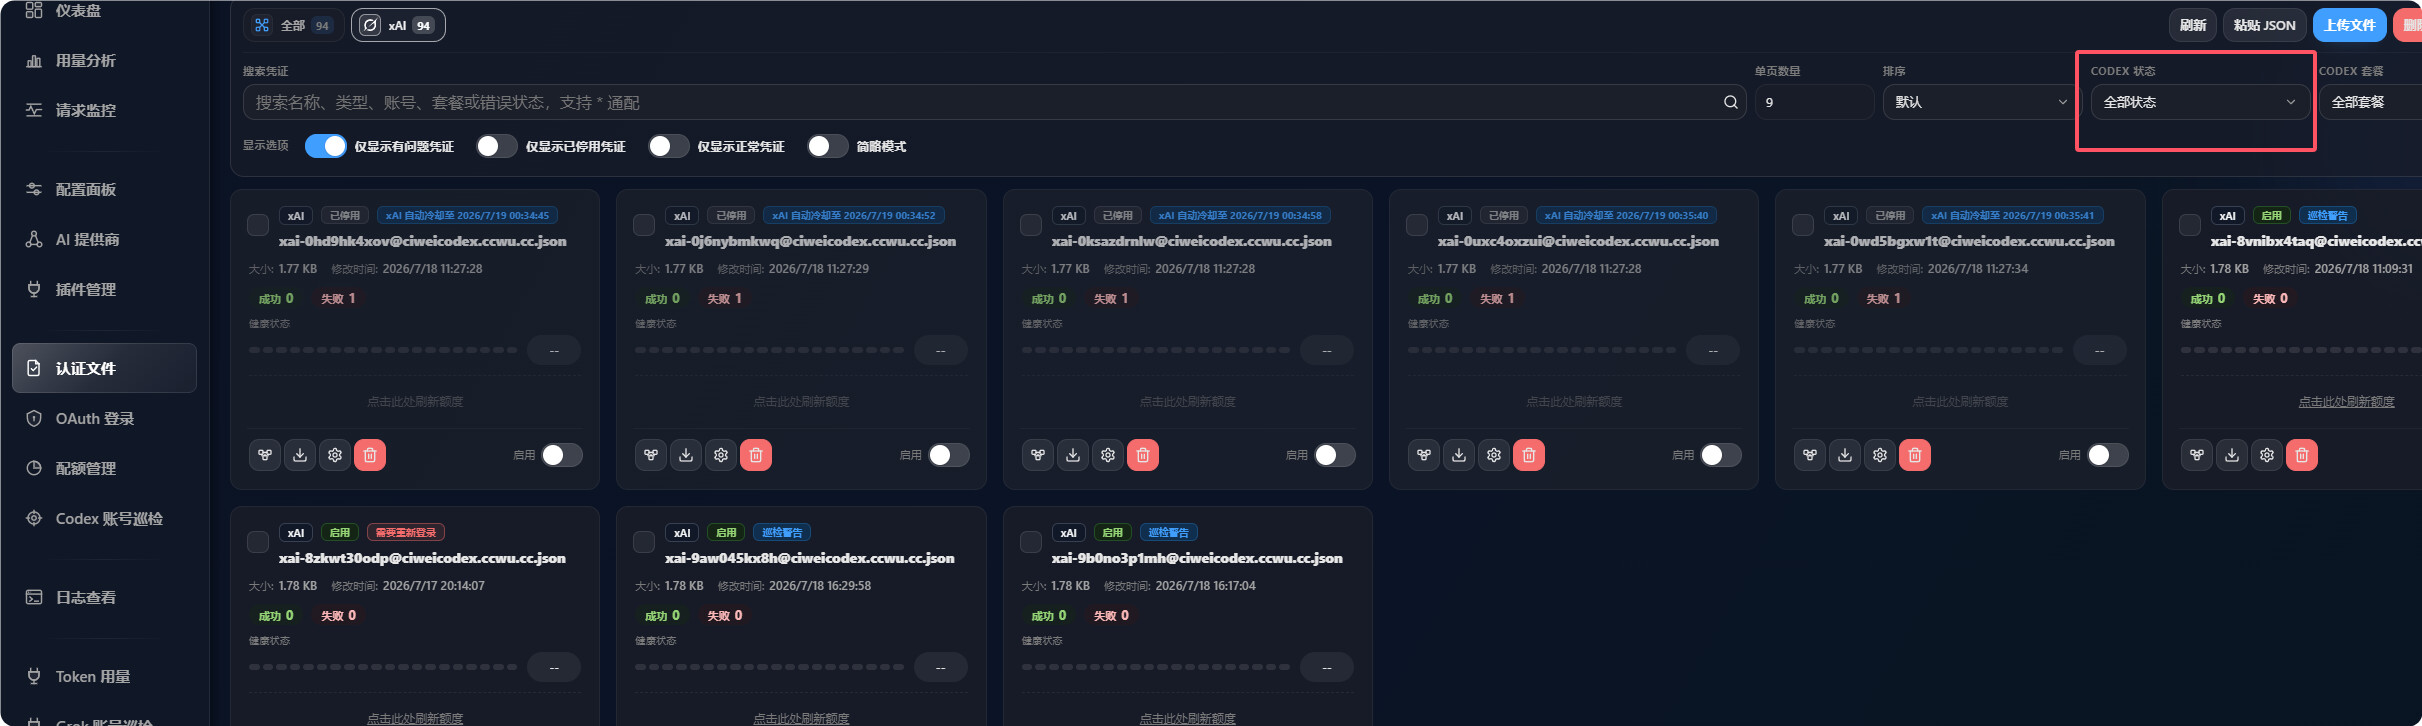Select the xai-9aw045kx8h card checkbox

644,542
